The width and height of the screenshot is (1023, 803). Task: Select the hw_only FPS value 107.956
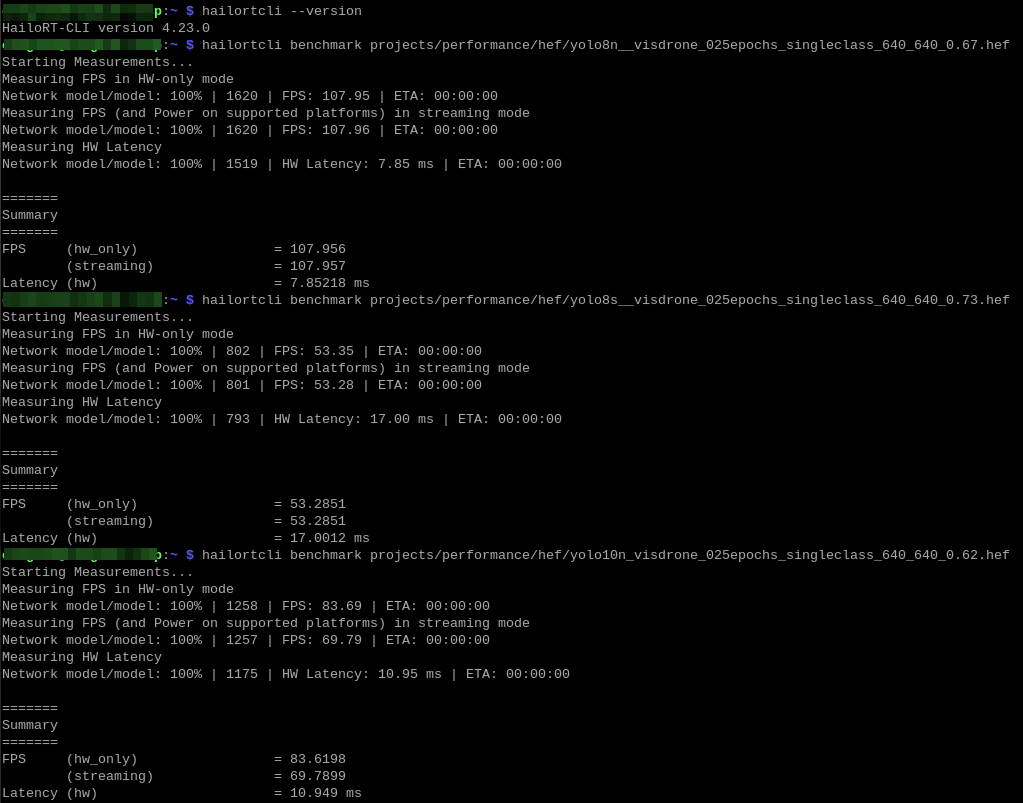click(318, 249)
